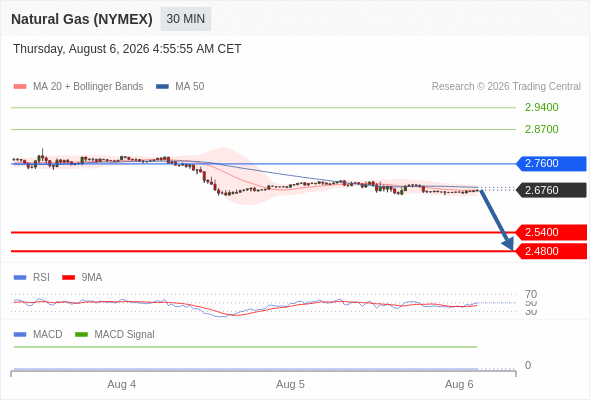Toggle the MA 20 + Bollinger Bands legend label
The width and height of the screenshot is (590, 400).
(88, 87)
